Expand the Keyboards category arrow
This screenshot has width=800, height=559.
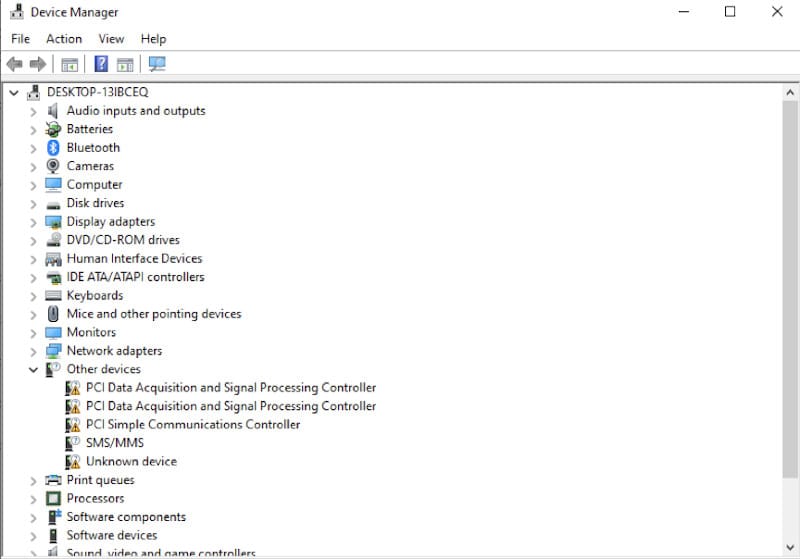click(34, 296)
